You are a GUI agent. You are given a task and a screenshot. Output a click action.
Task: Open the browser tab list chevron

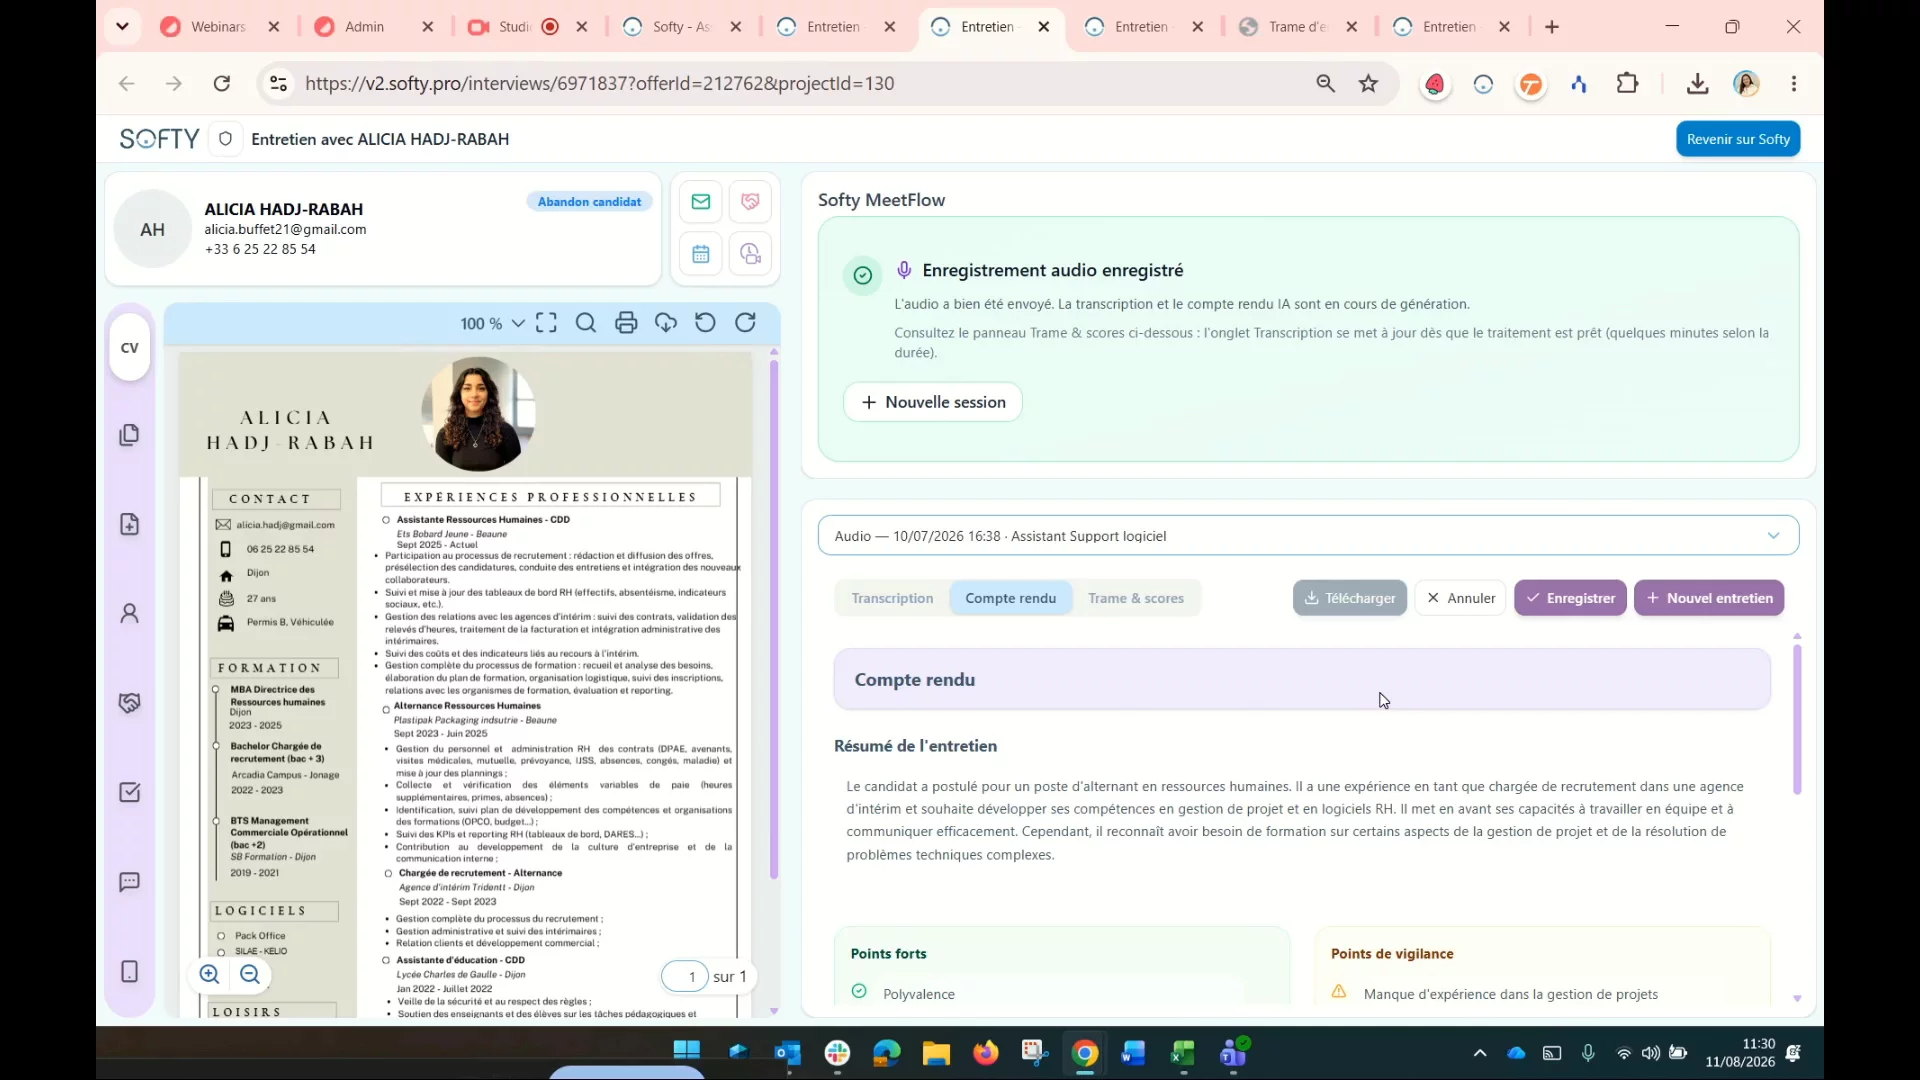pyautogui.click(x=122, y=27)
